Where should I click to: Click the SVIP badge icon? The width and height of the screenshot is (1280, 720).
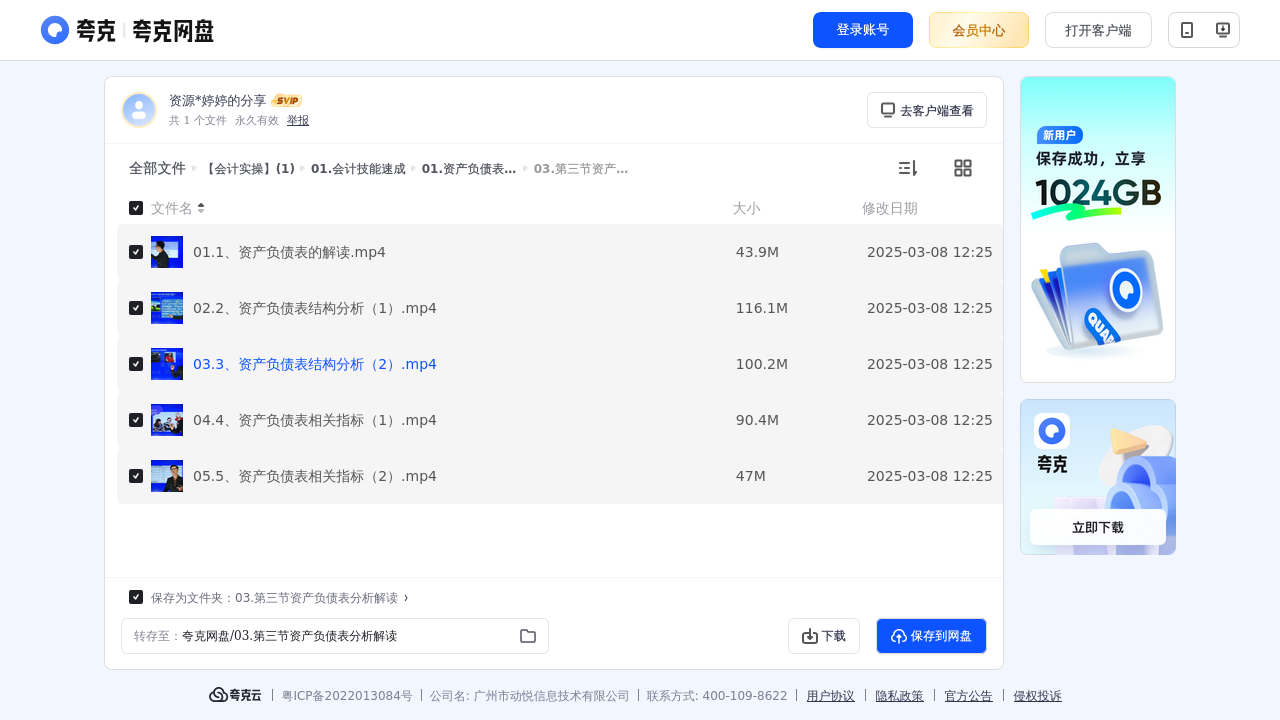287,100
